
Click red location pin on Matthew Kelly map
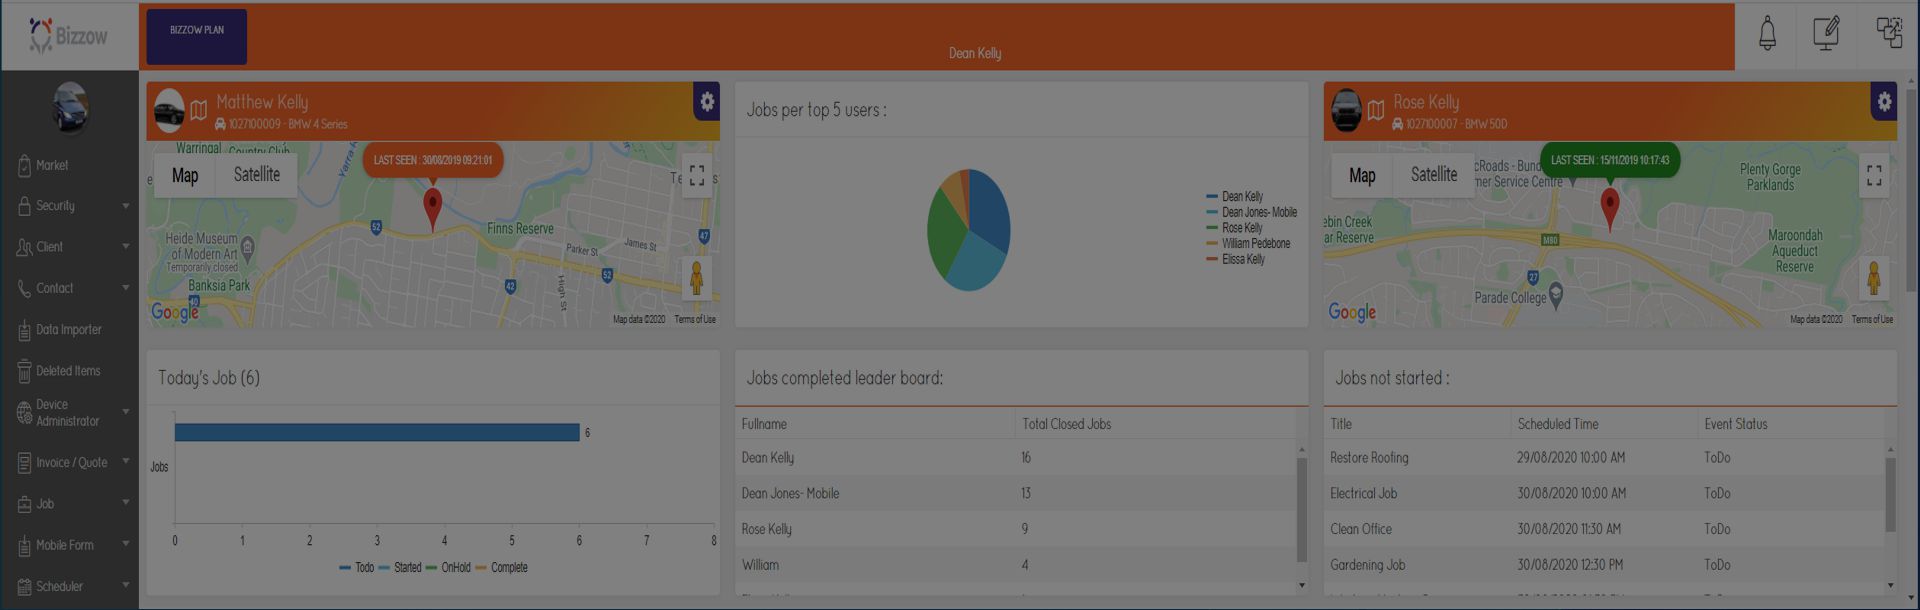(x=432, y=209)
